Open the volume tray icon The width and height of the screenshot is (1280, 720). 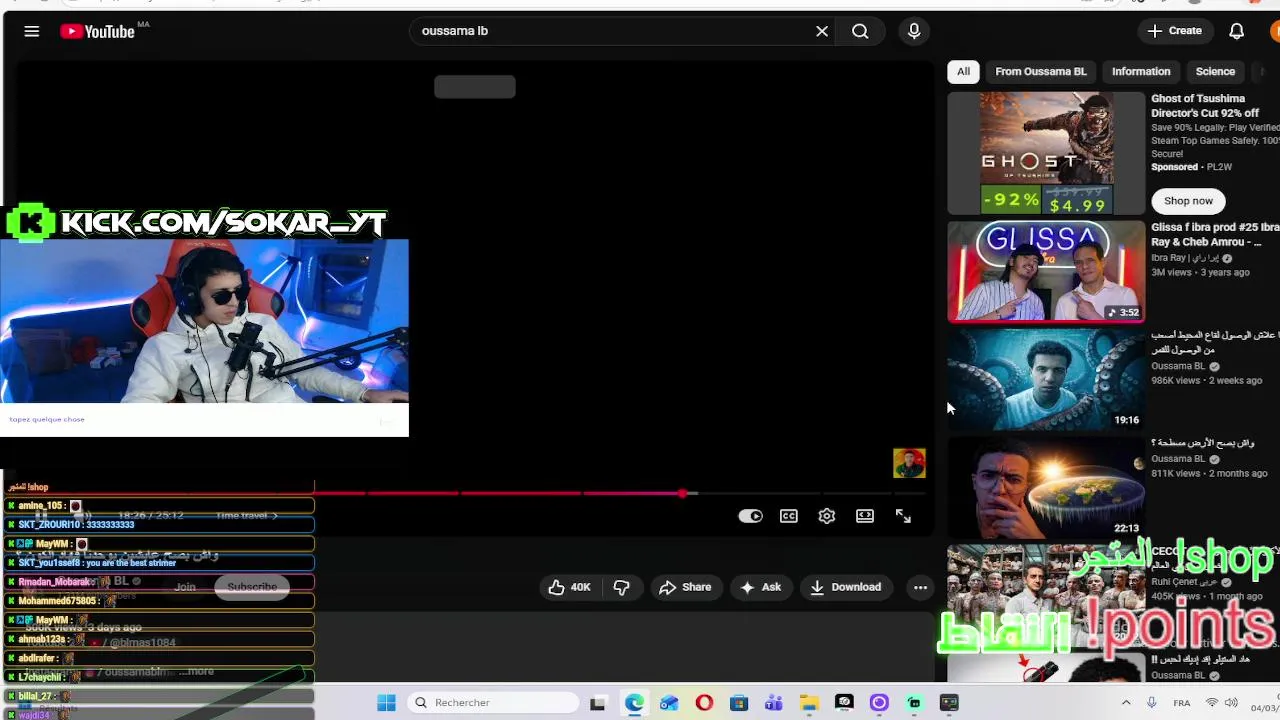(1232, 703)
